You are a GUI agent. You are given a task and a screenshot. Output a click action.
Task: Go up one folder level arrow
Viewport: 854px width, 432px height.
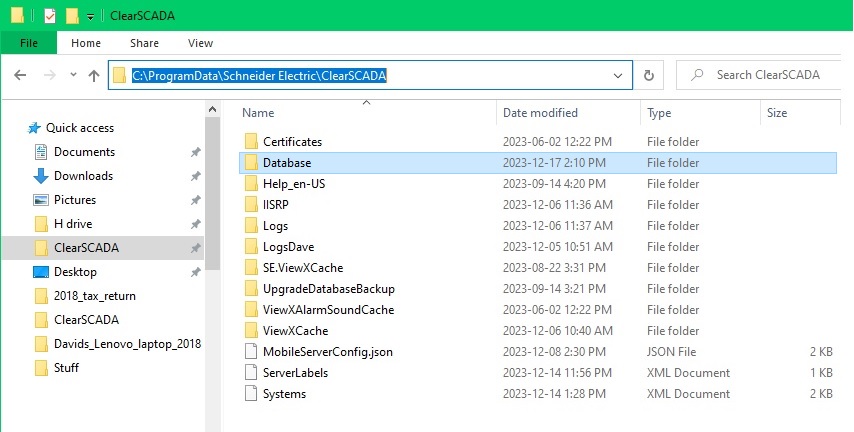(x=94, y=75)
